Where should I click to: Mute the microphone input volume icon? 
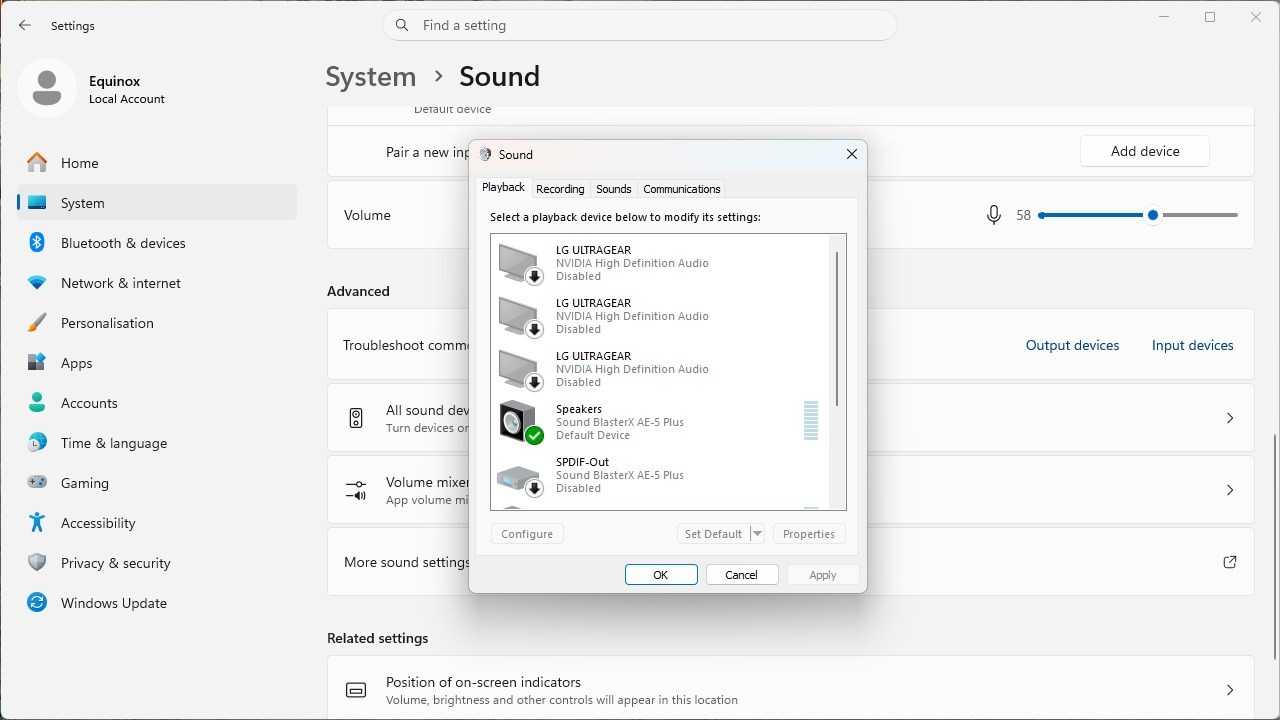[x=993, y=215]
